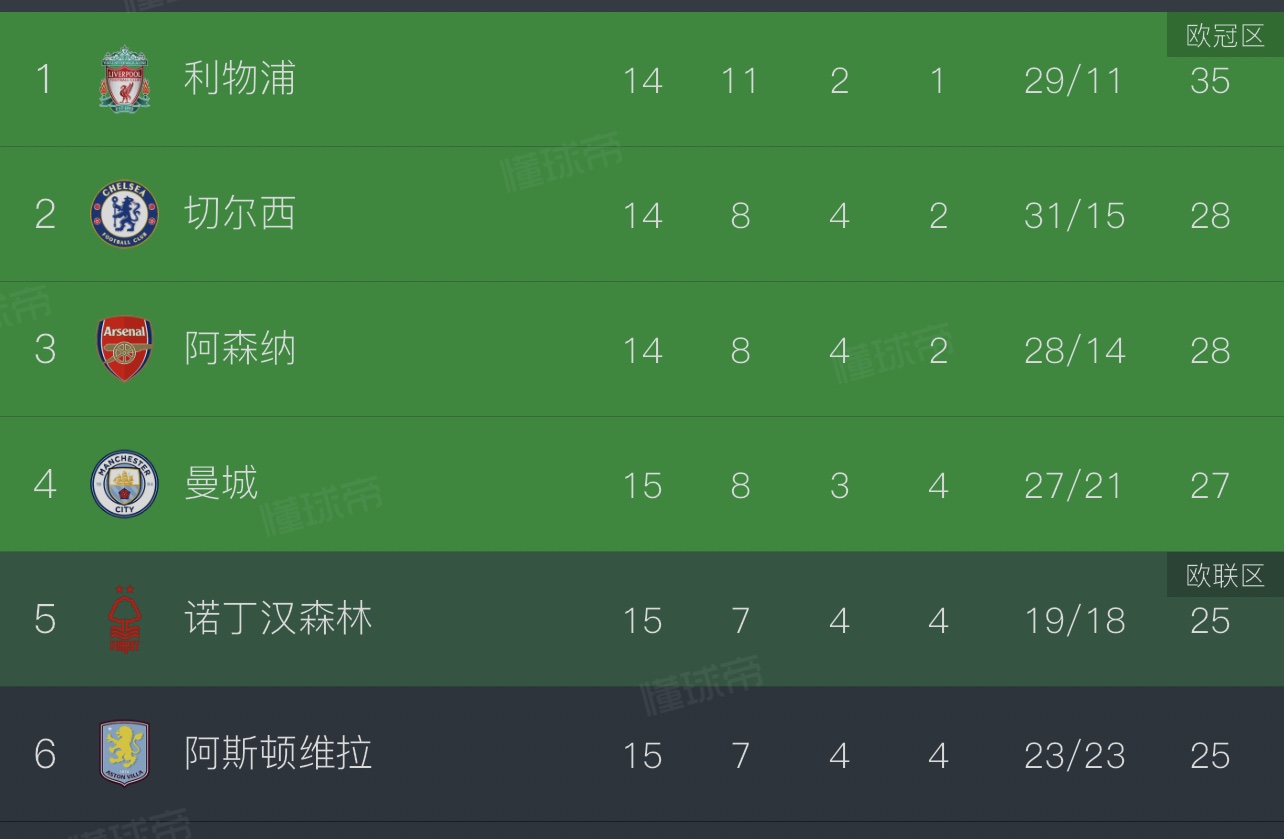Select 阿斯顿维拉 team name

click(278, 754)
